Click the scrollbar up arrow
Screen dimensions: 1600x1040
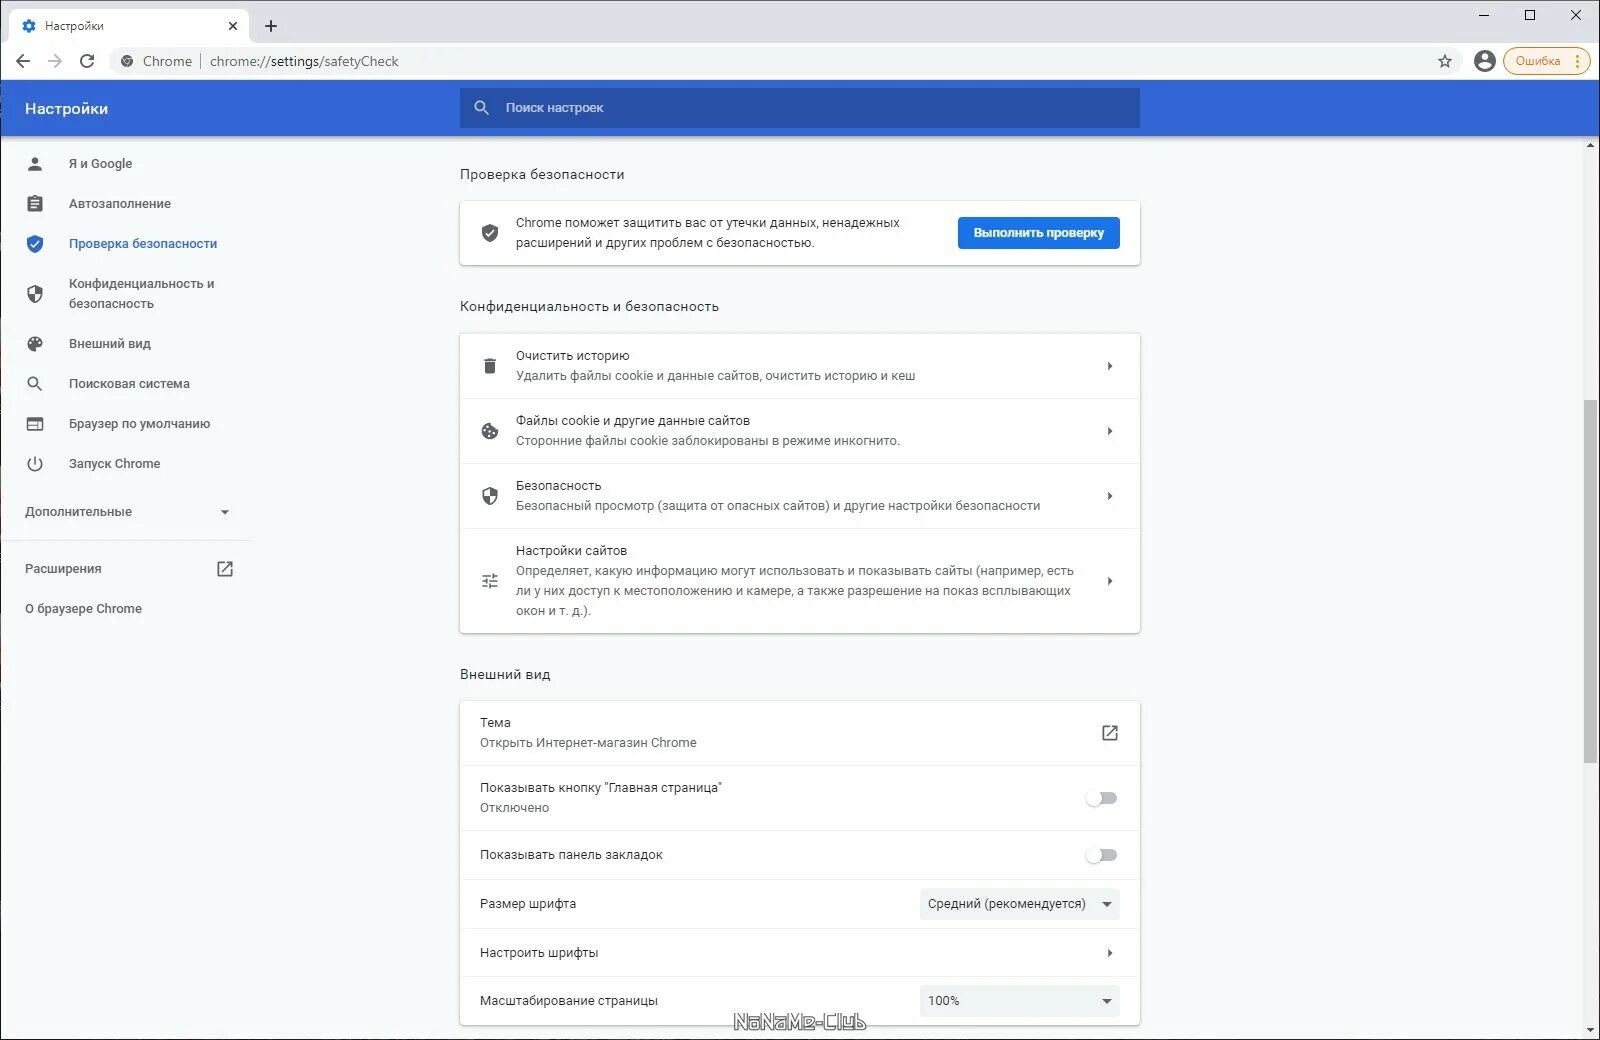[x=1591, y=146]
